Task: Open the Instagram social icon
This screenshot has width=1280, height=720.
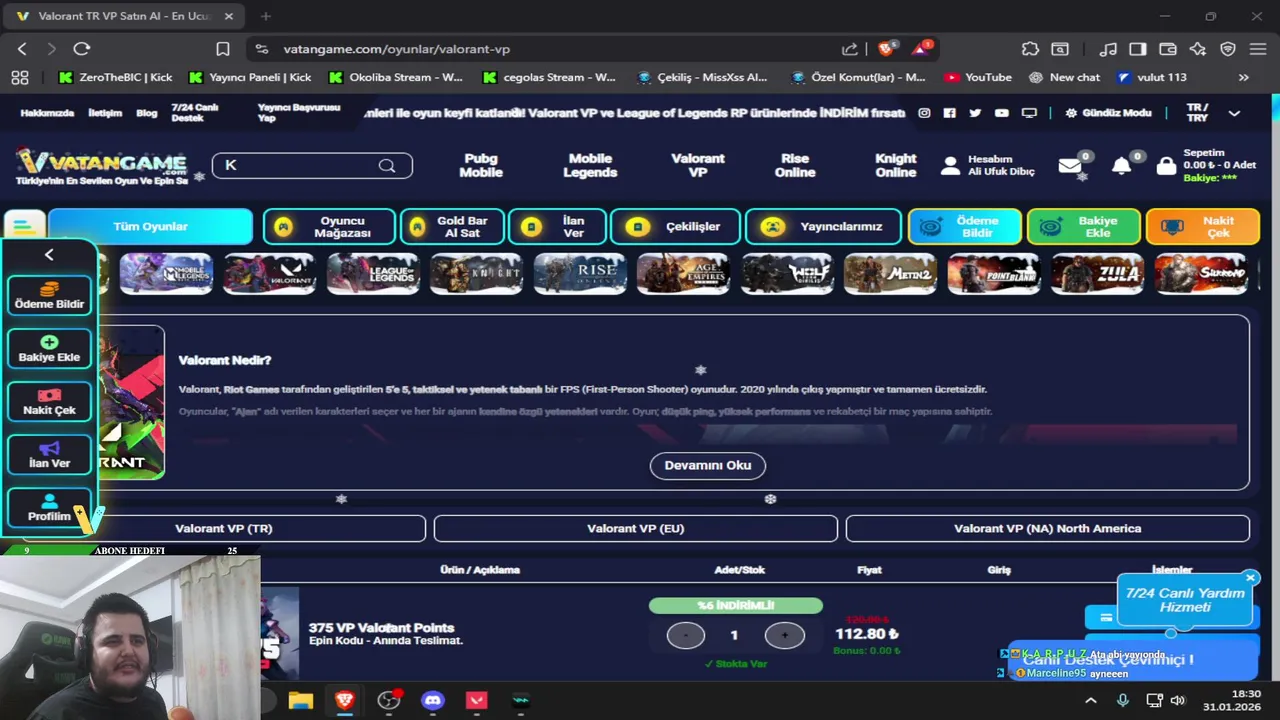Action: click(x=924, y=113)
